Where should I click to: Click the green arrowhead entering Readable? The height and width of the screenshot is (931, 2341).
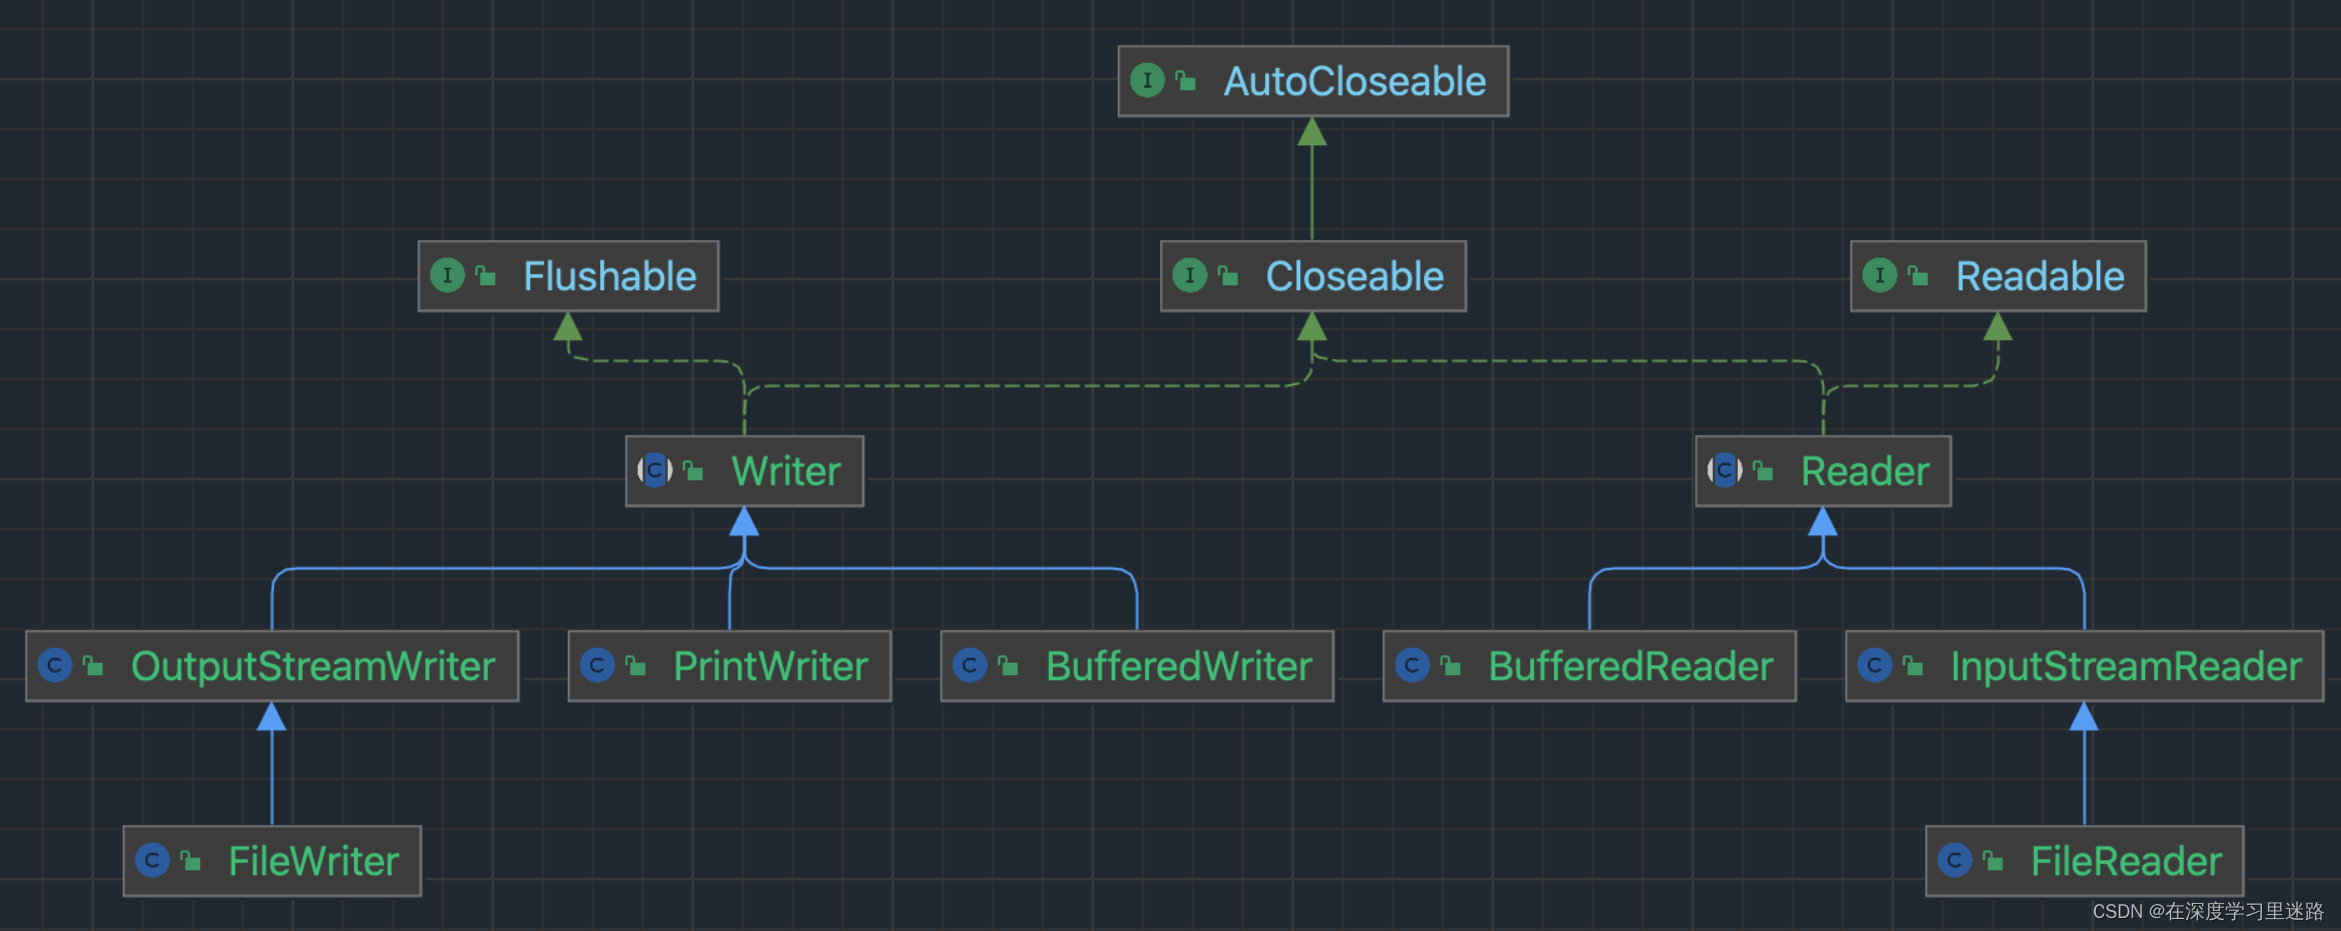(x=1998, y=327)
